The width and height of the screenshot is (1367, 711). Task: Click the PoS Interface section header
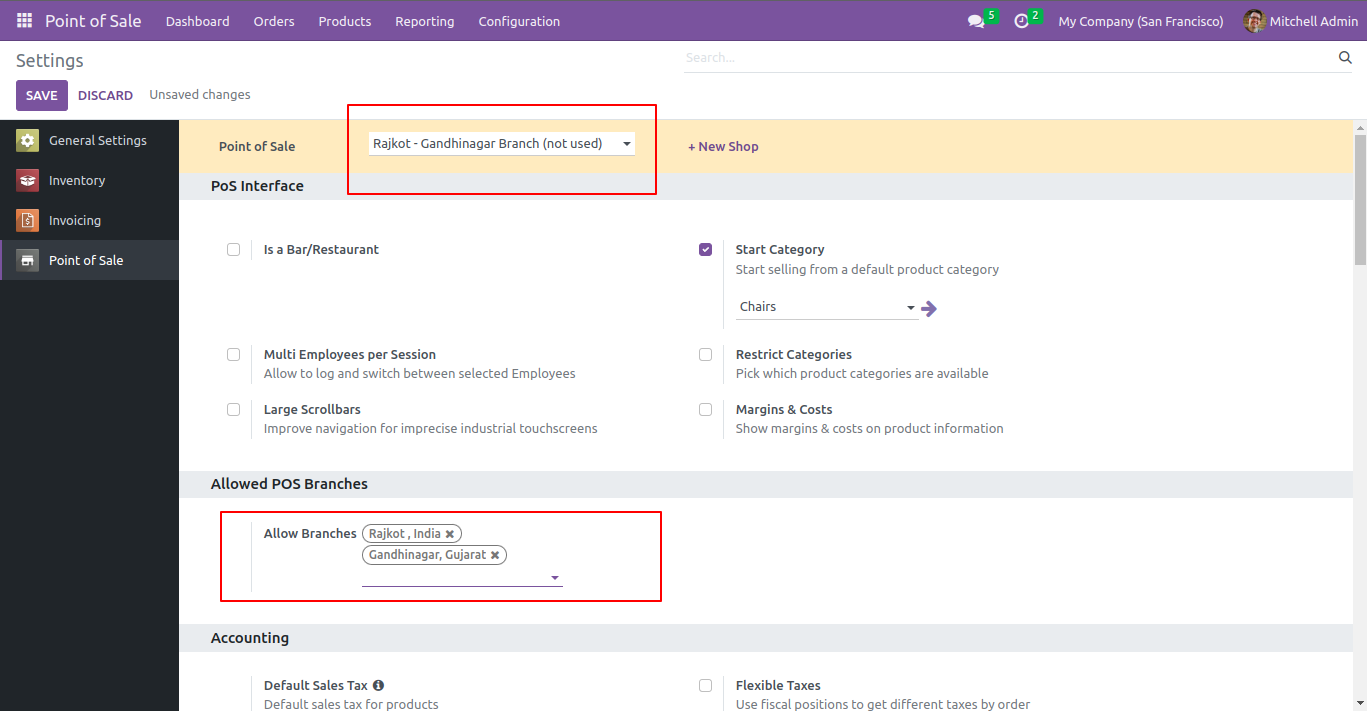coord(257,186)
